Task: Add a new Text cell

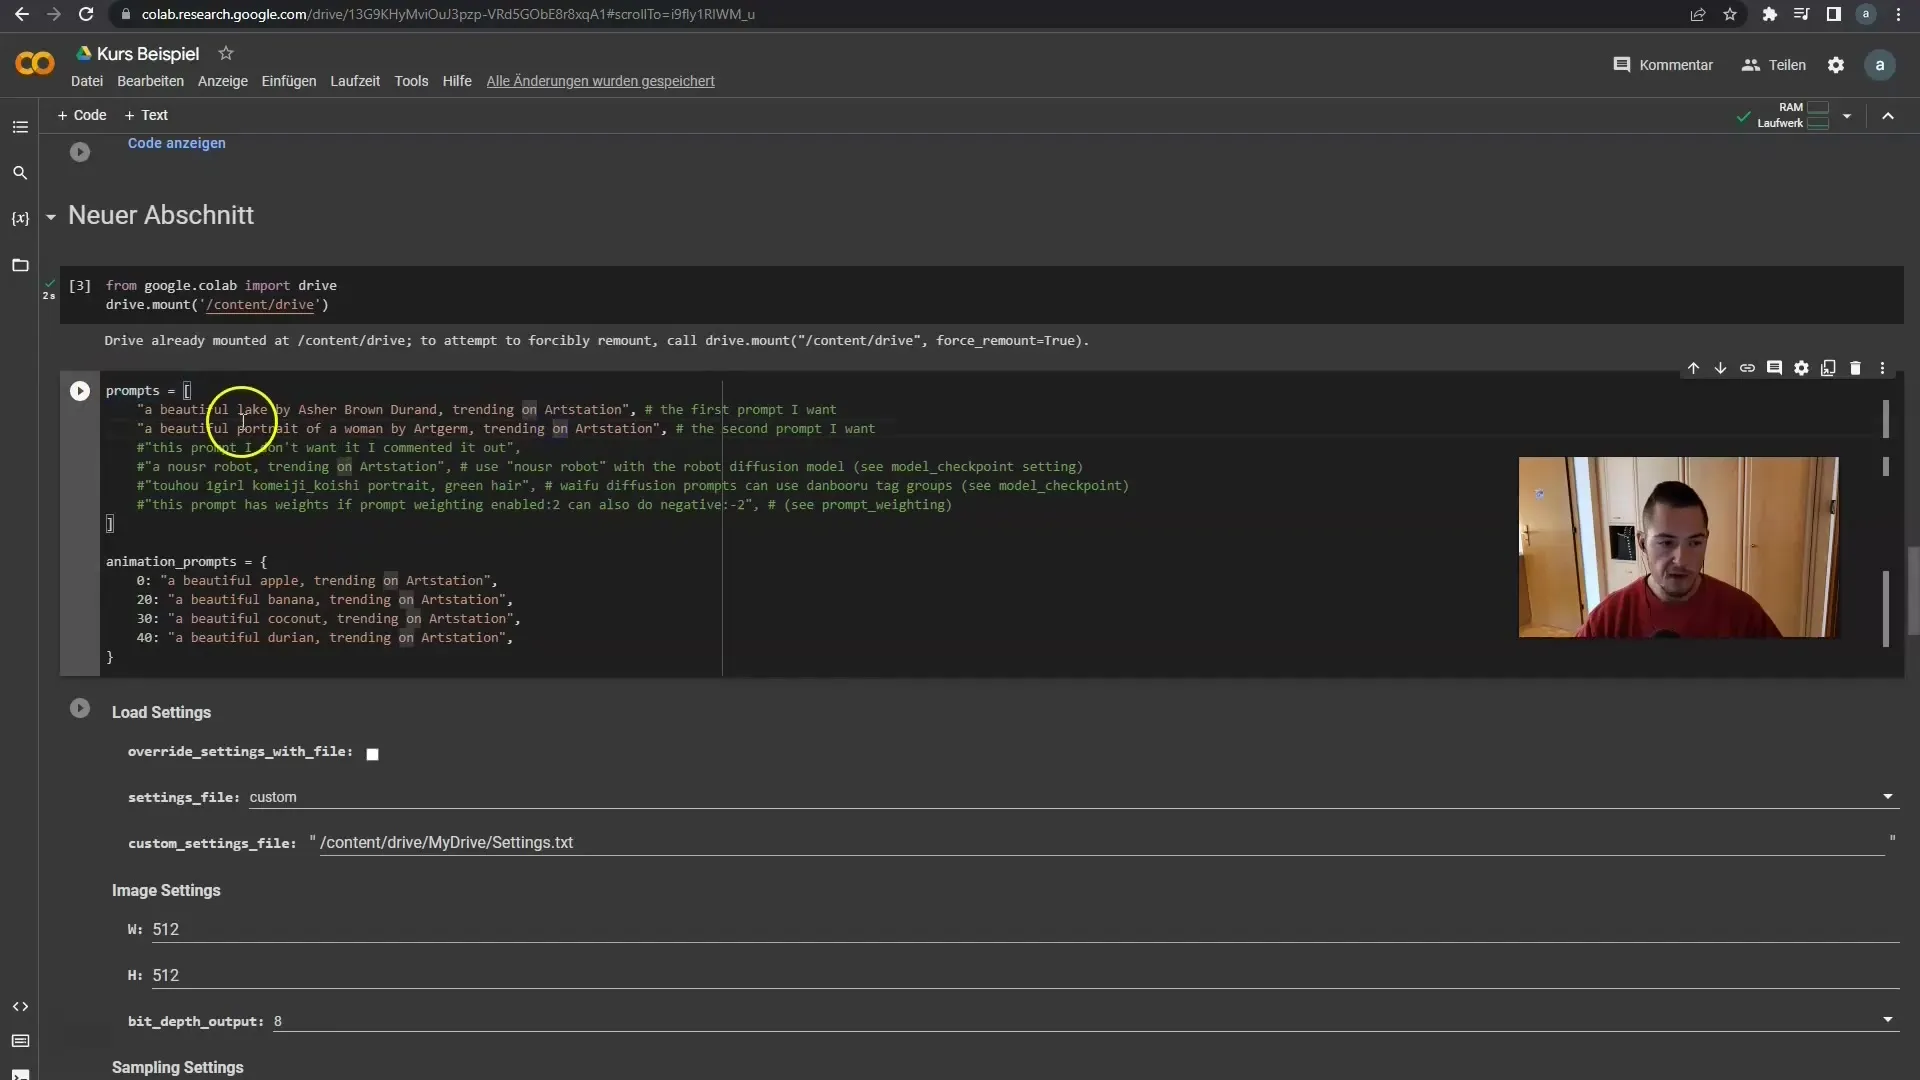Action: click(146, 115)
